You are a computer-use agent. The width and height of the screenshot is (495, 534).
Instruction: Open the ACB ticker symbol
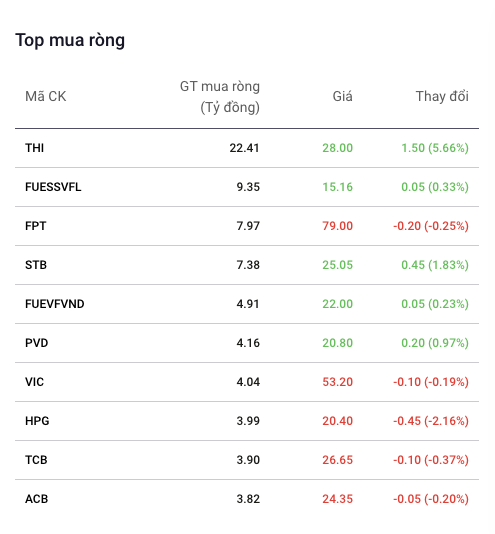pyautogui.click(x=36, y=499)
